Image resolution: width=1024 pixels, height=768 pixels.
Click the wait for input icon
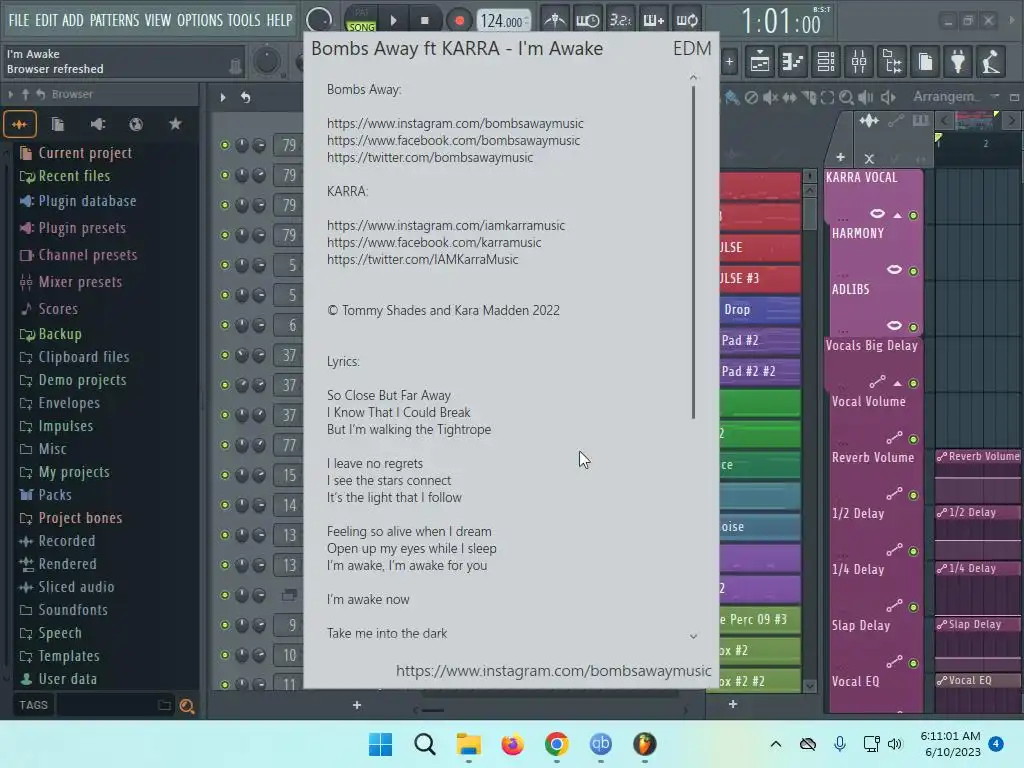(x=588, y=20)
